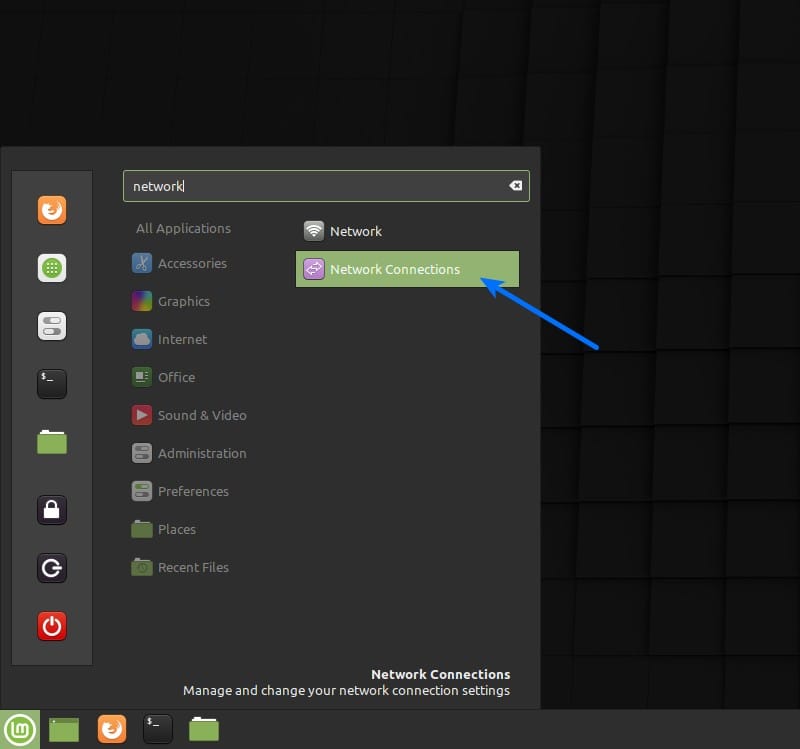
Task: Open System Settings from the favorites sidebar
Action: pos(52,326)
